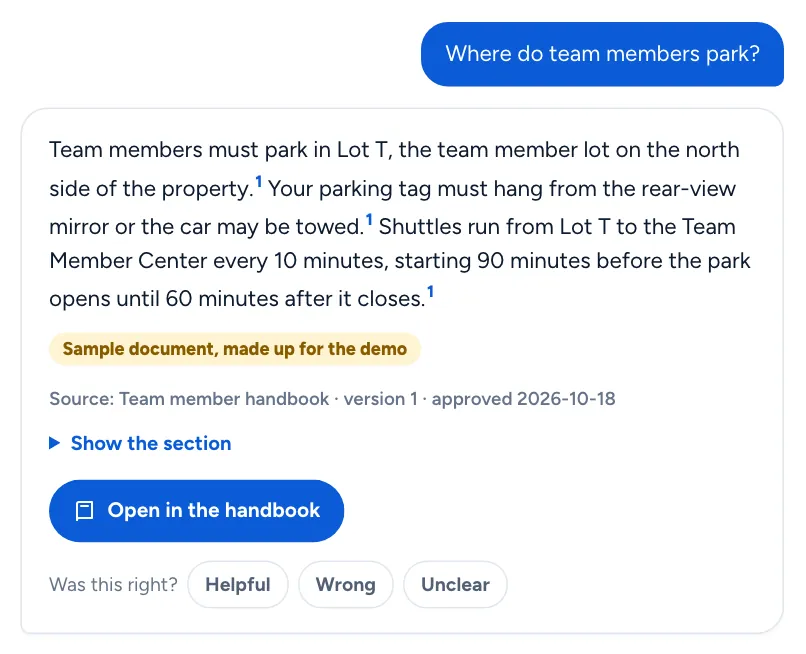Mark the answer as Wrong
The width and height of the screenshot is (806, 654).
click(x=345, y=585)
